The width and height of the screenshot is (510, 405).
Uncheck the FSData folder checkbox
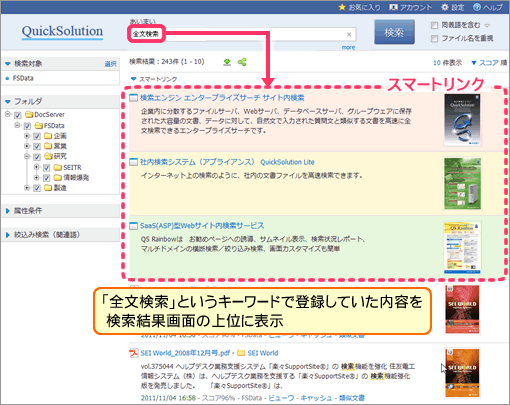tap(27, 126)
